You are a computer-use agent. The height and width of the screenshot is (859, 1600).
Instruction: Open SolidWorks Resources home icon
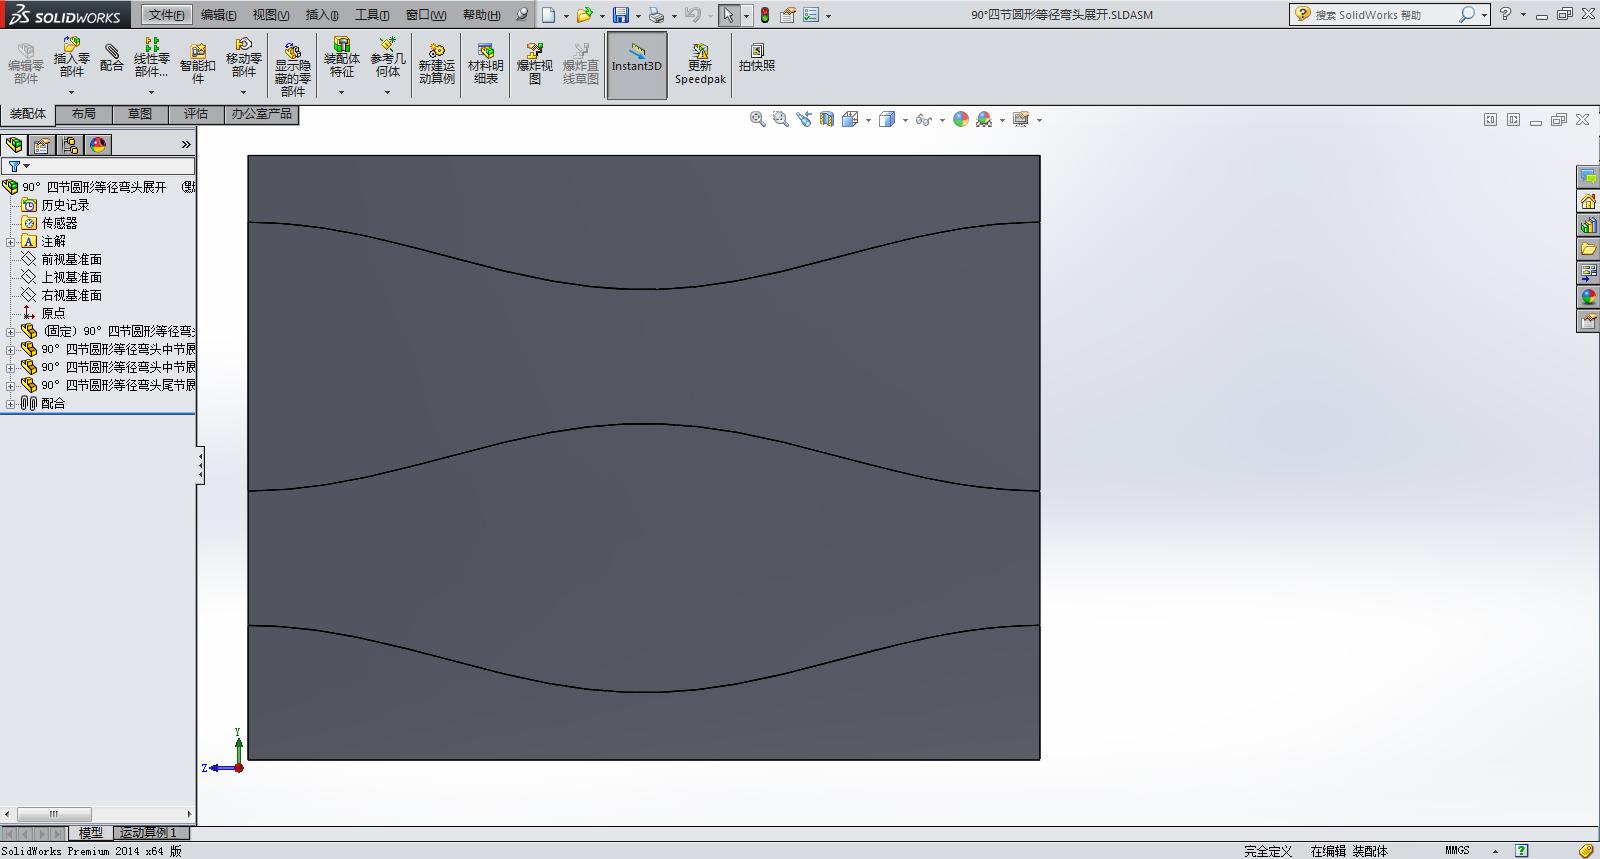pos(1588,201)
